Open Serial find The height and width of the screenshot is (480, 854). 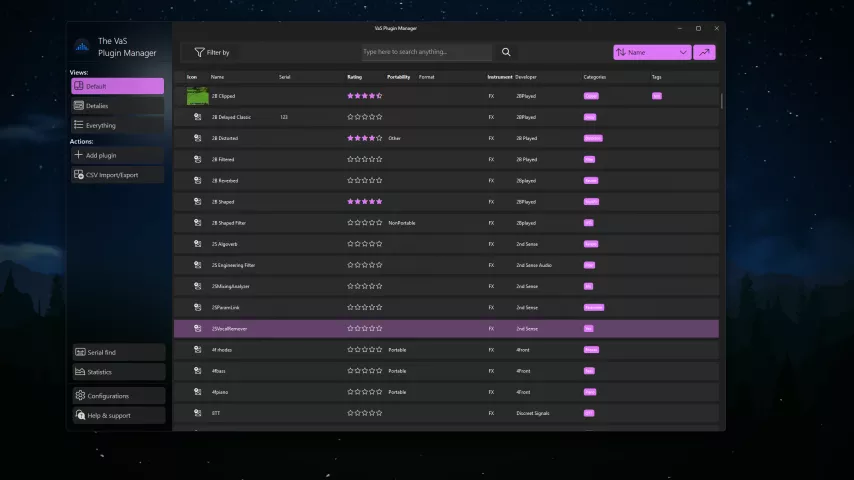[x=118, y=353]
